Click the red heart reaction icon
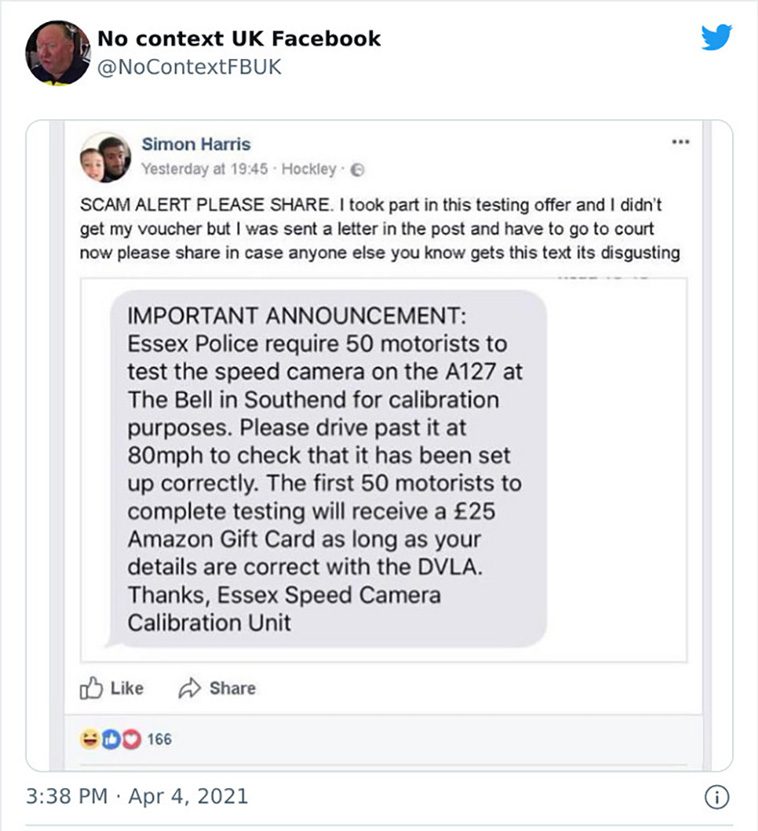This screenshot has width=758, height=831. 131,739
